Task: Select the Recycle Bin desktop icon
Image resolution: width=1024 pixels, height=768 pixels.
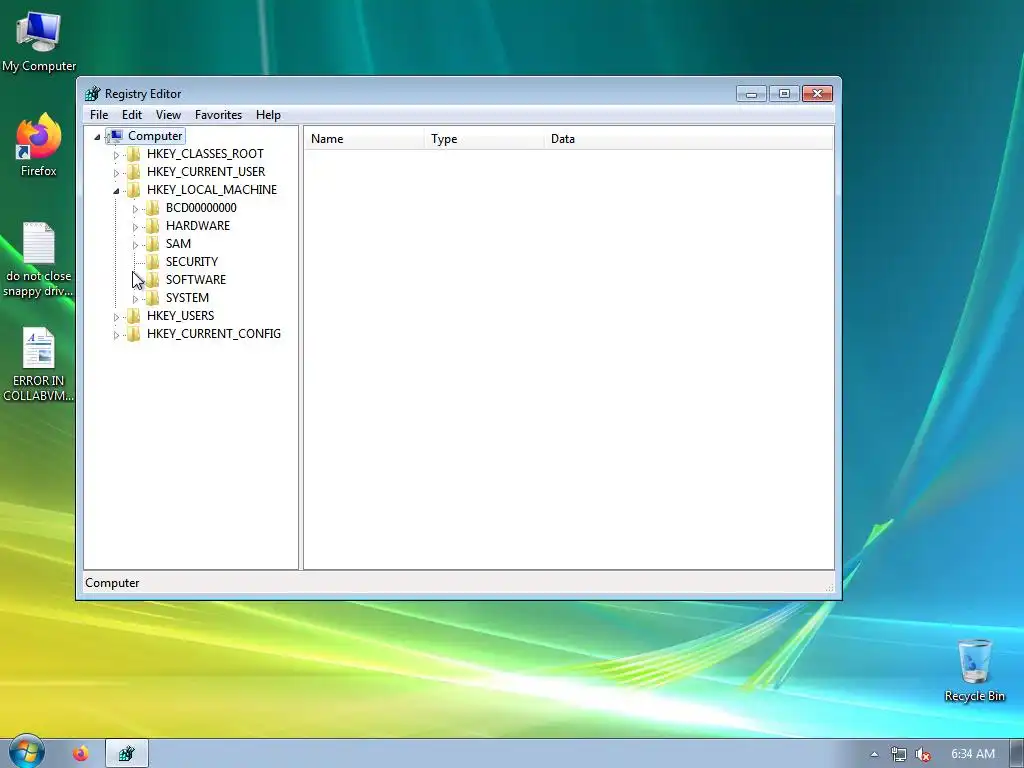Action: click(974, 670)
